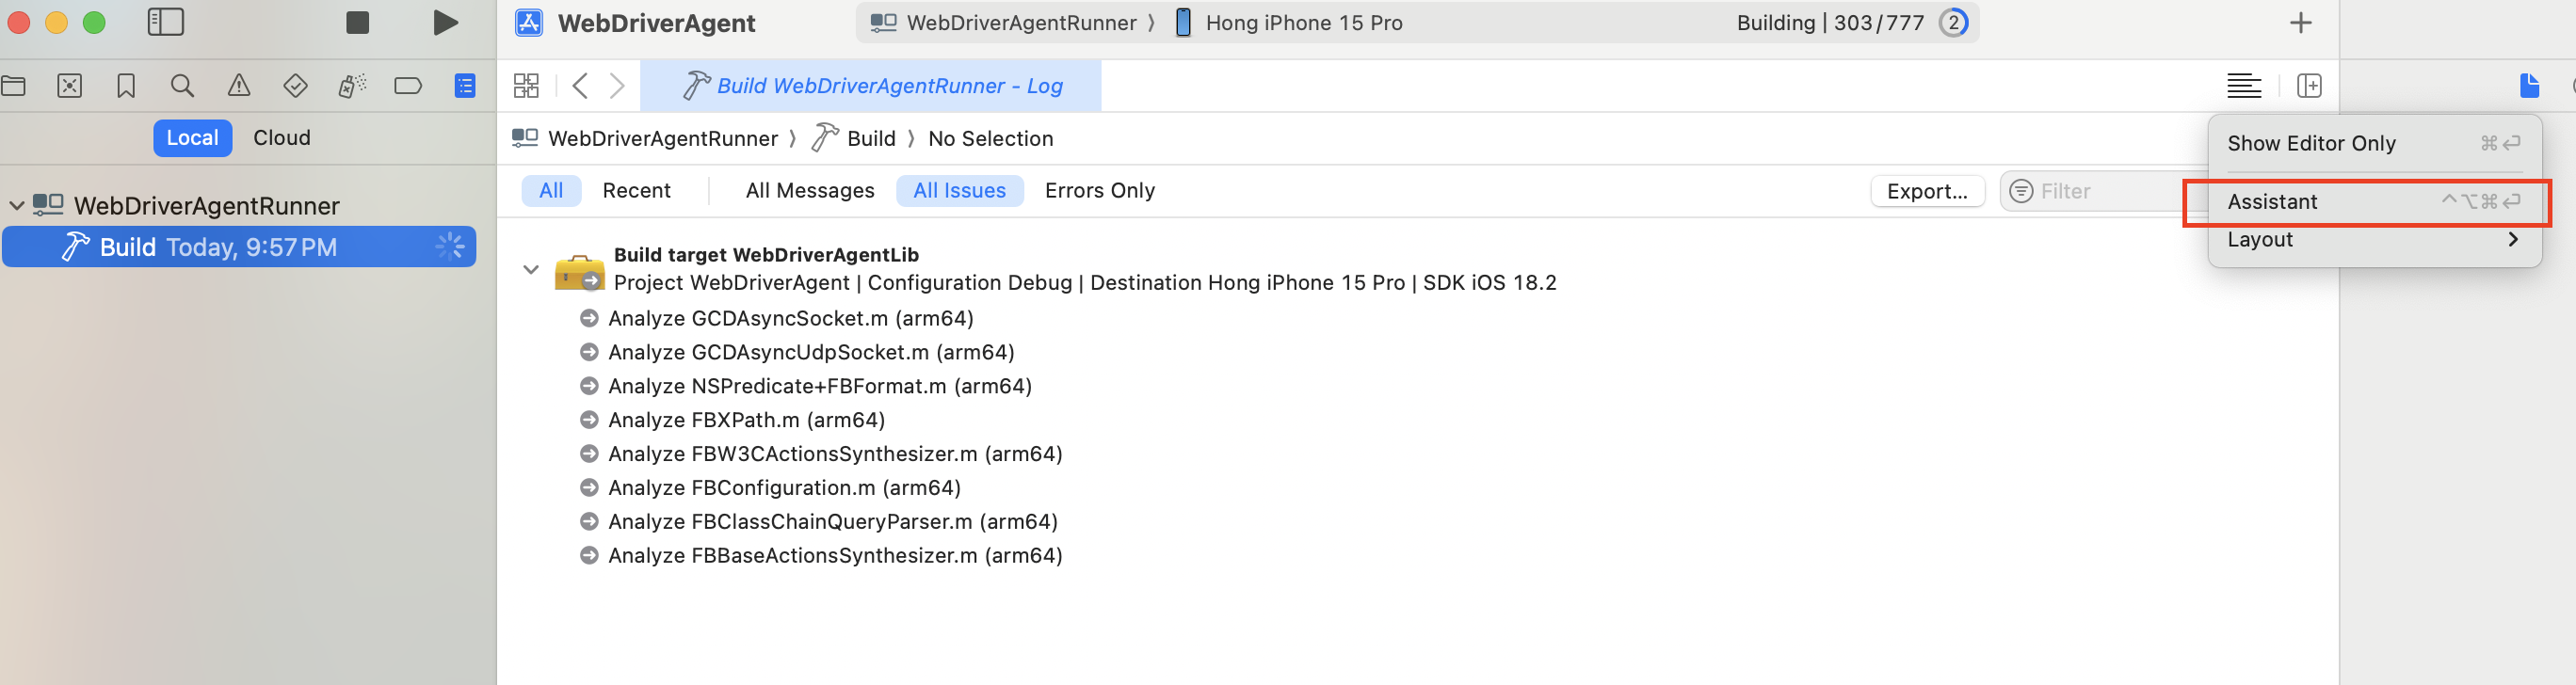Viewport: 2576px width, 685px height.
Task: Go forward in editor history
Action: click(618, 86)
